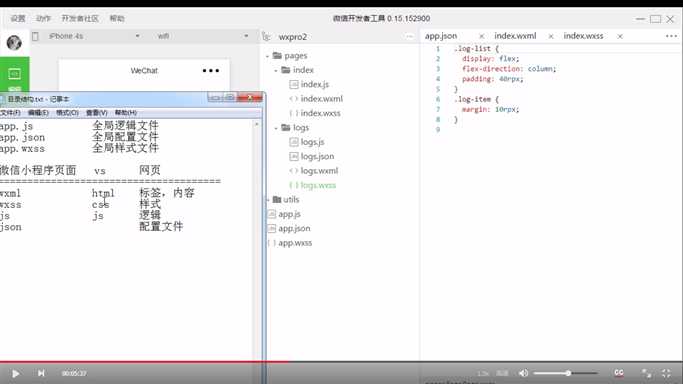The image size is (683, 384).
Task: Play the video
Action: point(15,374)
